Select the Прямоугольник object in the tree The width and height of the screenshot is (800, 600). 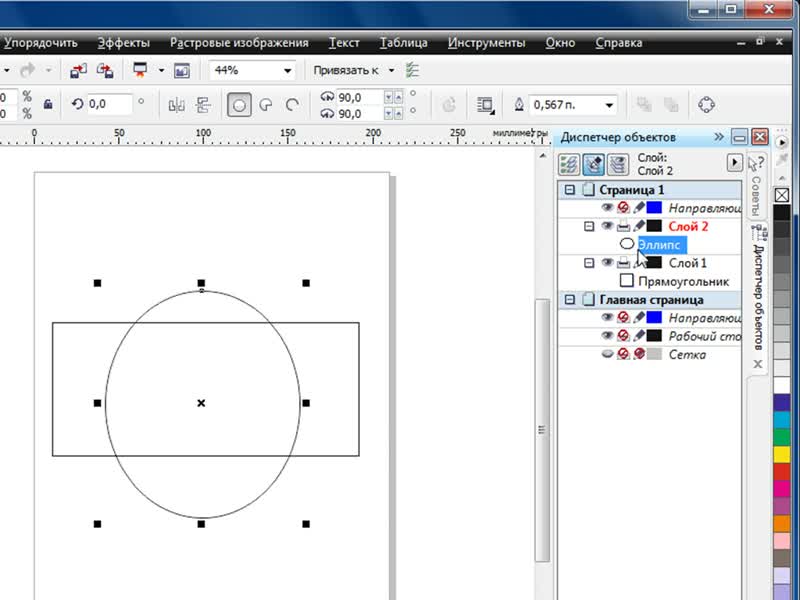(x=684, y=281)
